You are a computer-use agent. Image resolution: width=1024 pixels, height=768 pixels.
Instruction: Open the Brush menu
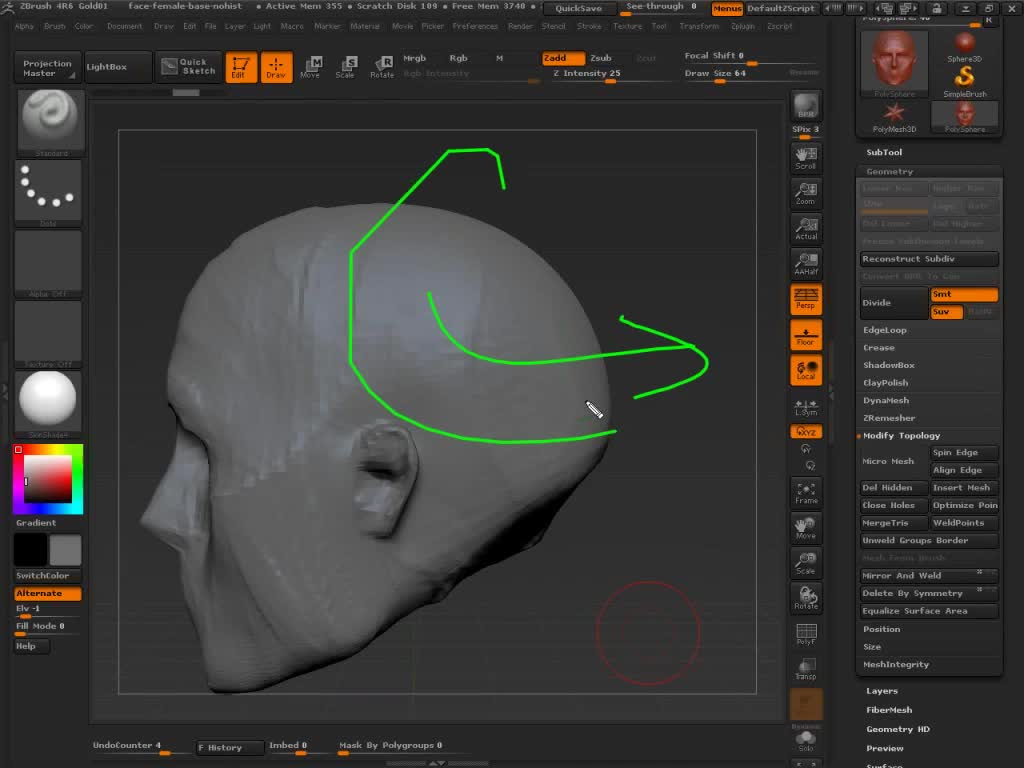(55, 26)
